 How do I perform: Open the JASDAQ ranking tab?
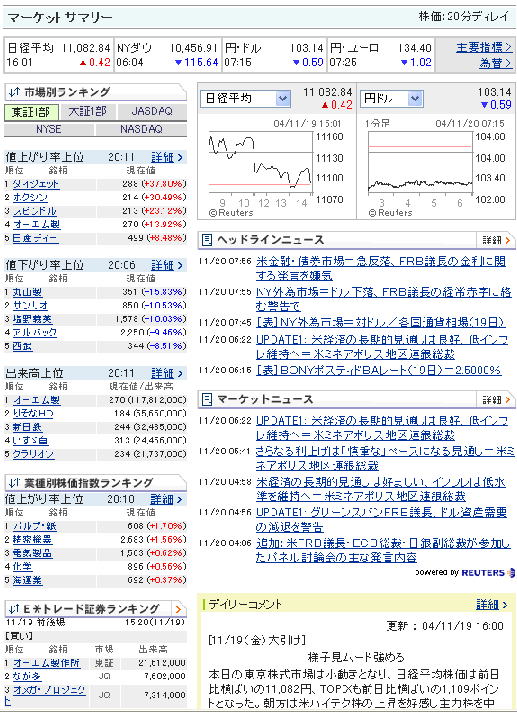click(x=152, y=112)
